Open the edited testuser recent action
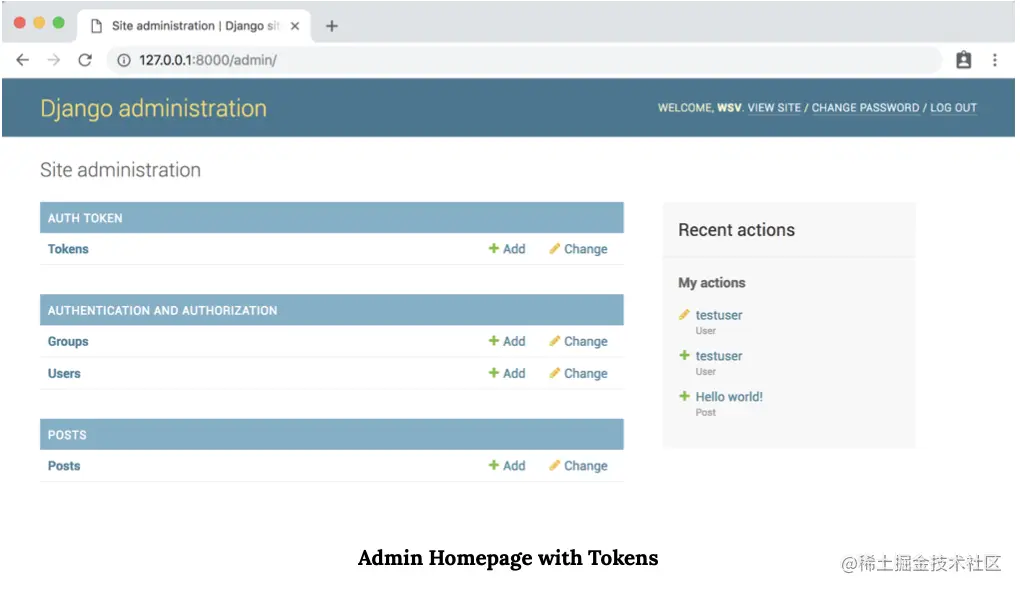 (x=719, y=315)
